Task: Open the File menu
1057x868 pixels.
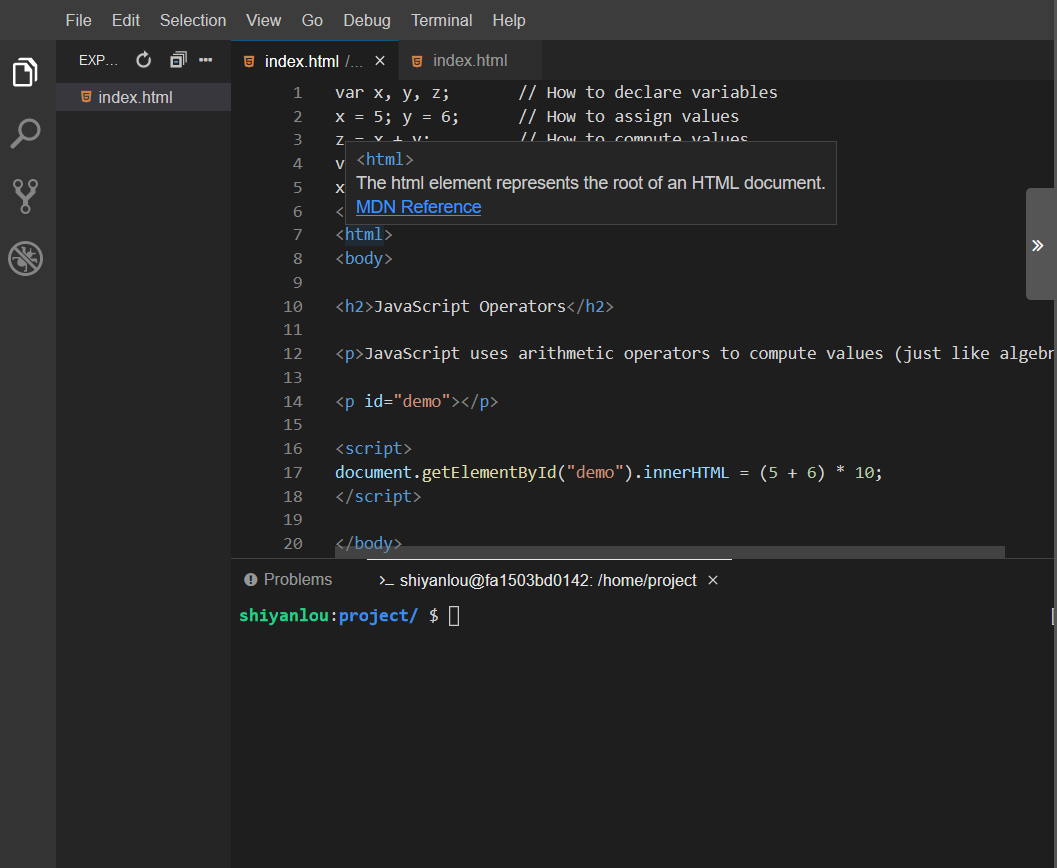Action: [x=78, y=20]
